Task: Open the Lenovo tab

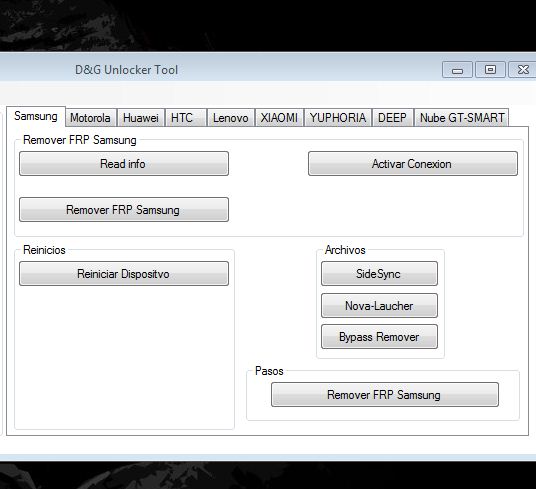Action: pyautogui.click(x=231, y=118)
